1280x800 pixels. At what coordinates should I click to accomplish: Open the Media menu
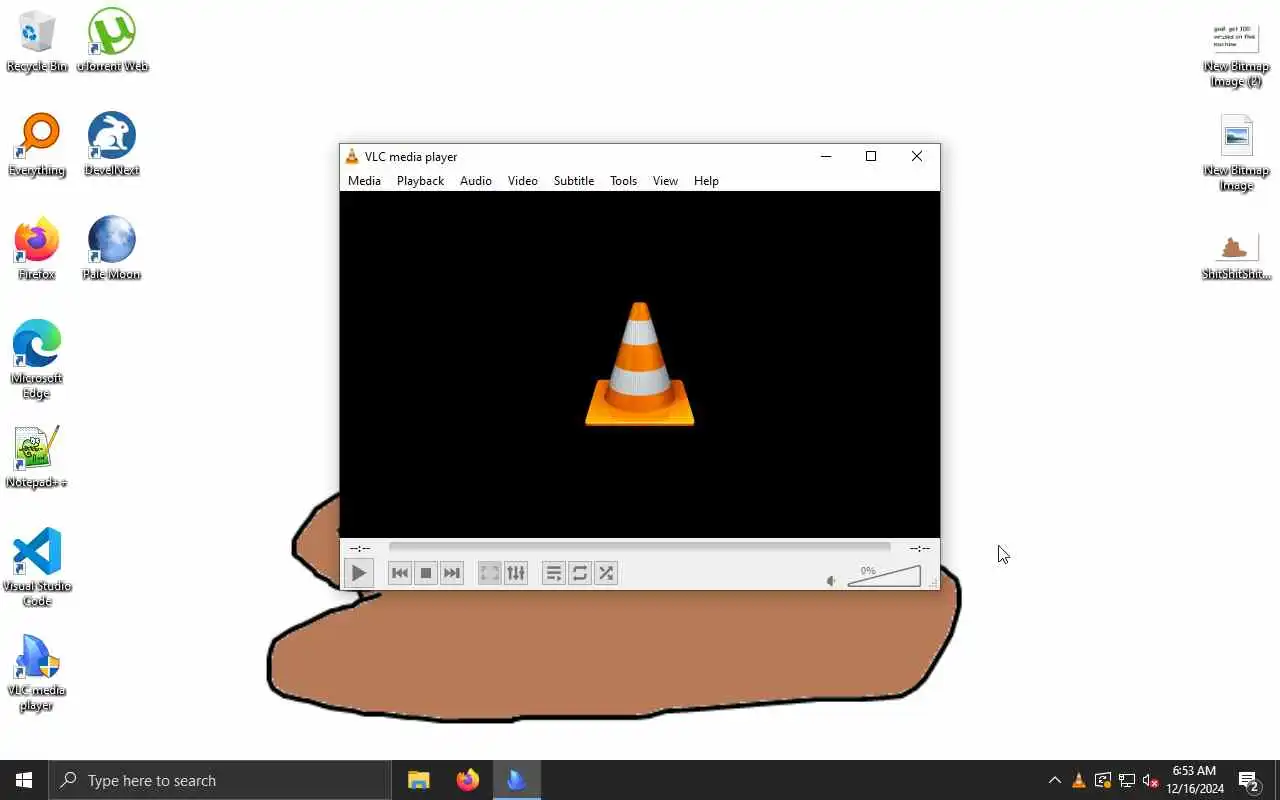364,181
